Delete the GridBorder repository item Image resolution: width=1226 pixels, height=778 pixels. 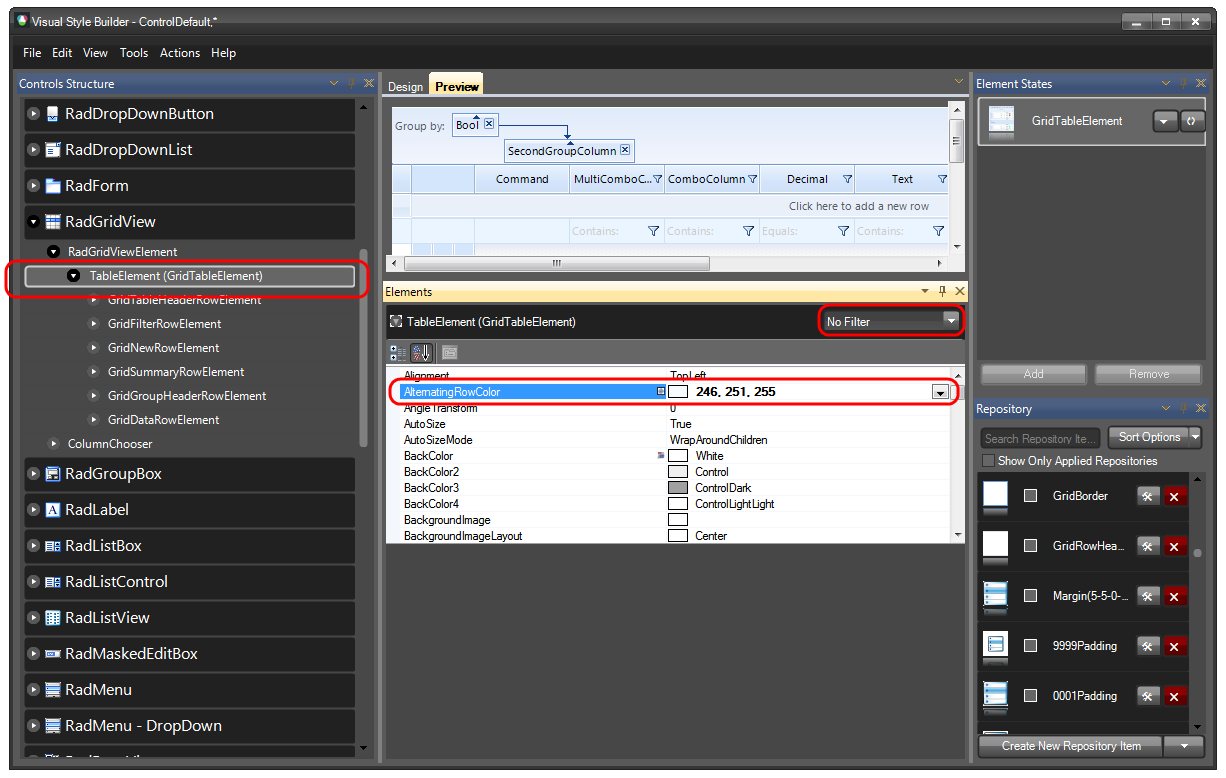[1174, 496]
